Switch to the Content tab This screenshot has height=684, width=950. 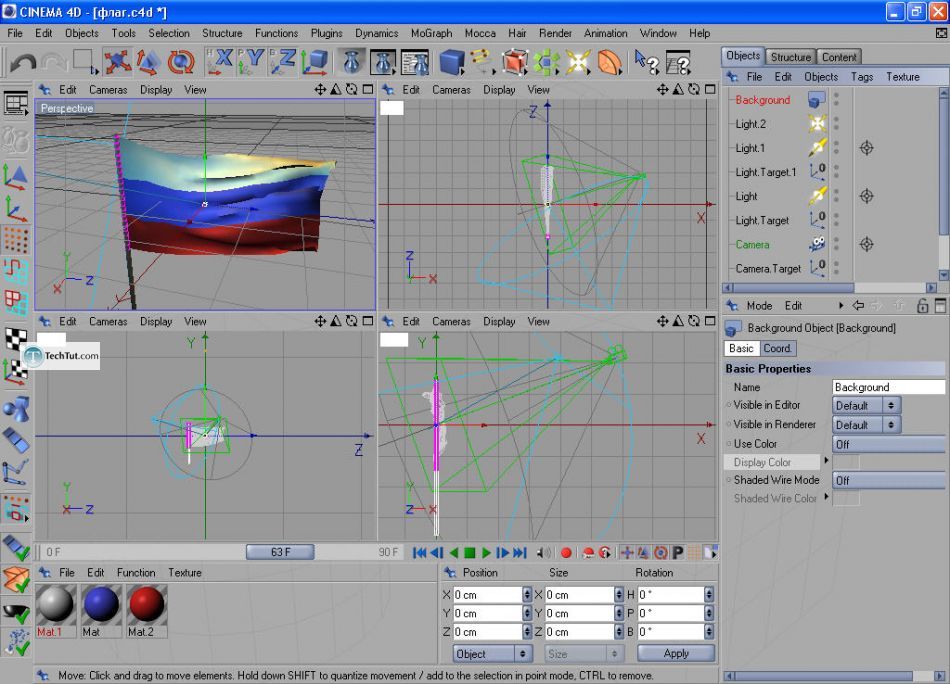point(839,57)
